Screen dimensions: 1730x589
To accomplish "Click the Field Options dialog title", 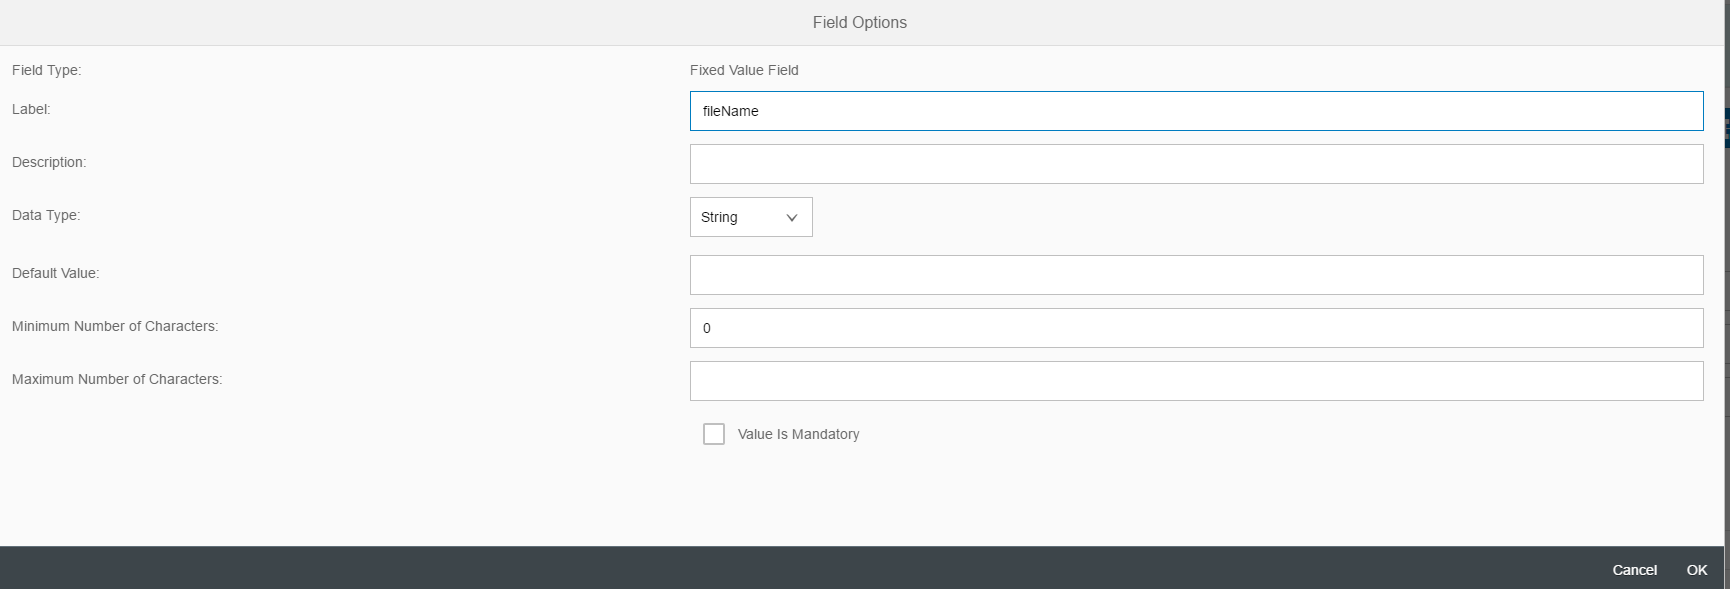I will [x=860, y=22].
